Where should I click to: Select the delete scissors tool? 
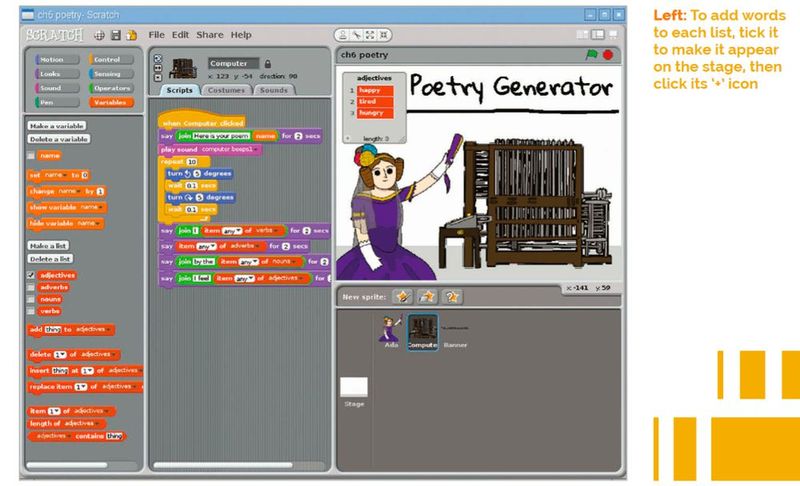click(x=357, y=35)
